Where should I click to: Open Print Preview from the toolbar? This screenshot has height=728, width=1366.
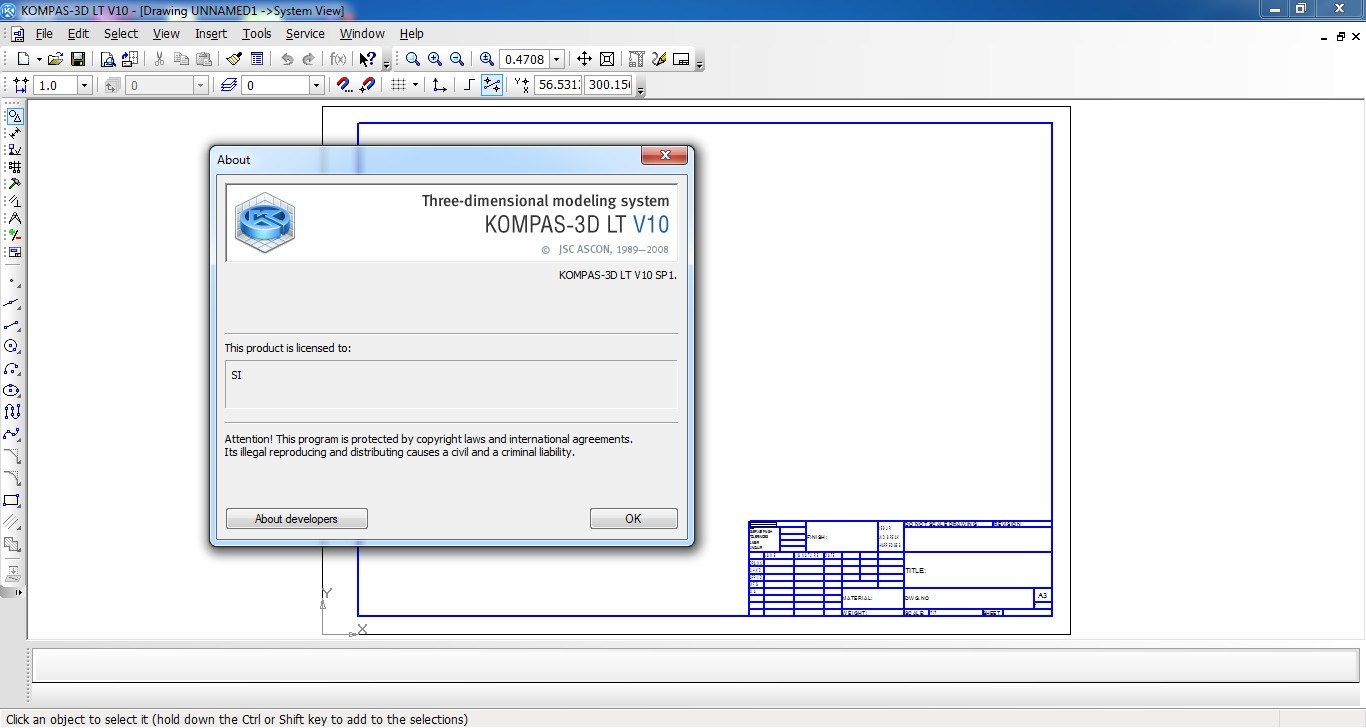[108, 59]
